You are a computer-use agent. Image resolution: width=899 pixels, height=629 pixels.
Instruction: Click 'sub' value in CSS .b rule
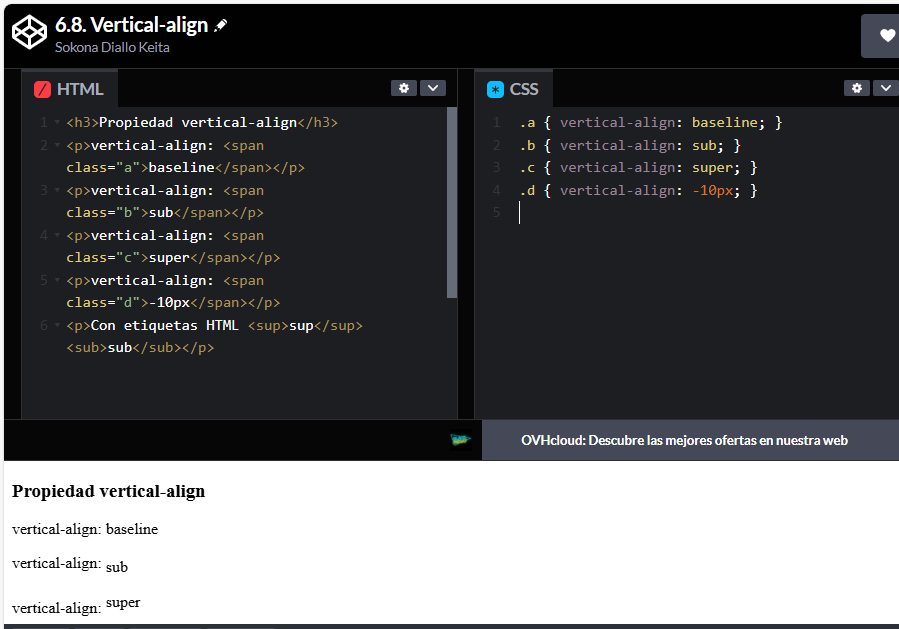click(704, 145)
